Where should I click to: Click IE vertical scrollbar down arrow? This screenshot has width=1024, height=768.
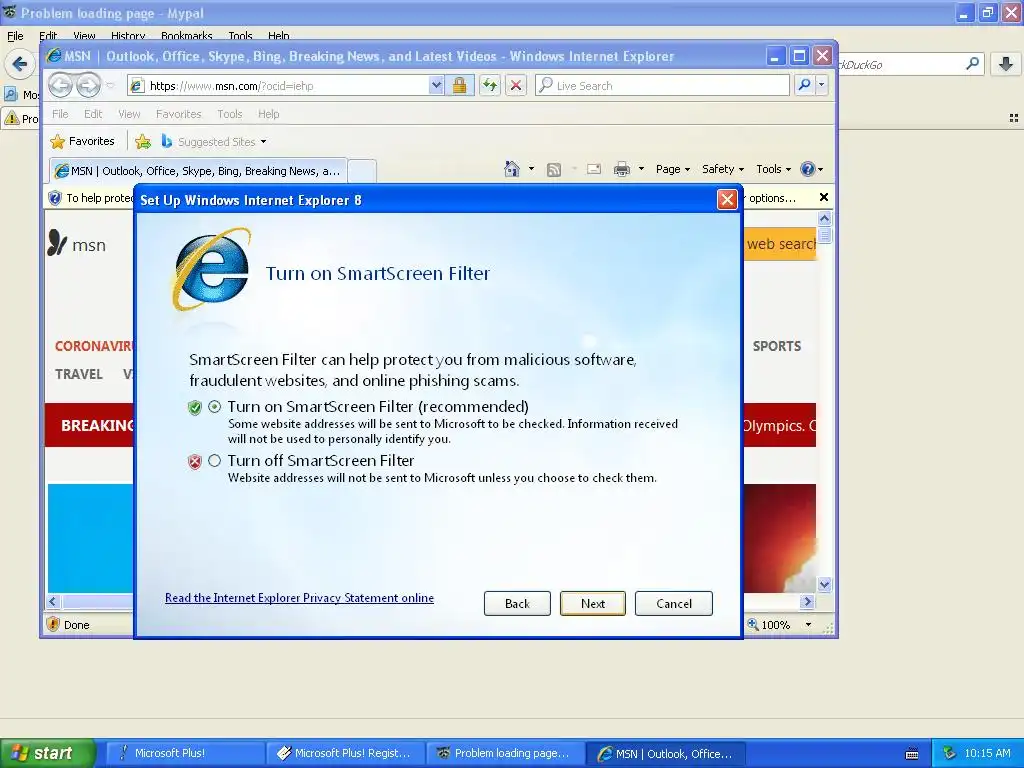click(824, 584)
